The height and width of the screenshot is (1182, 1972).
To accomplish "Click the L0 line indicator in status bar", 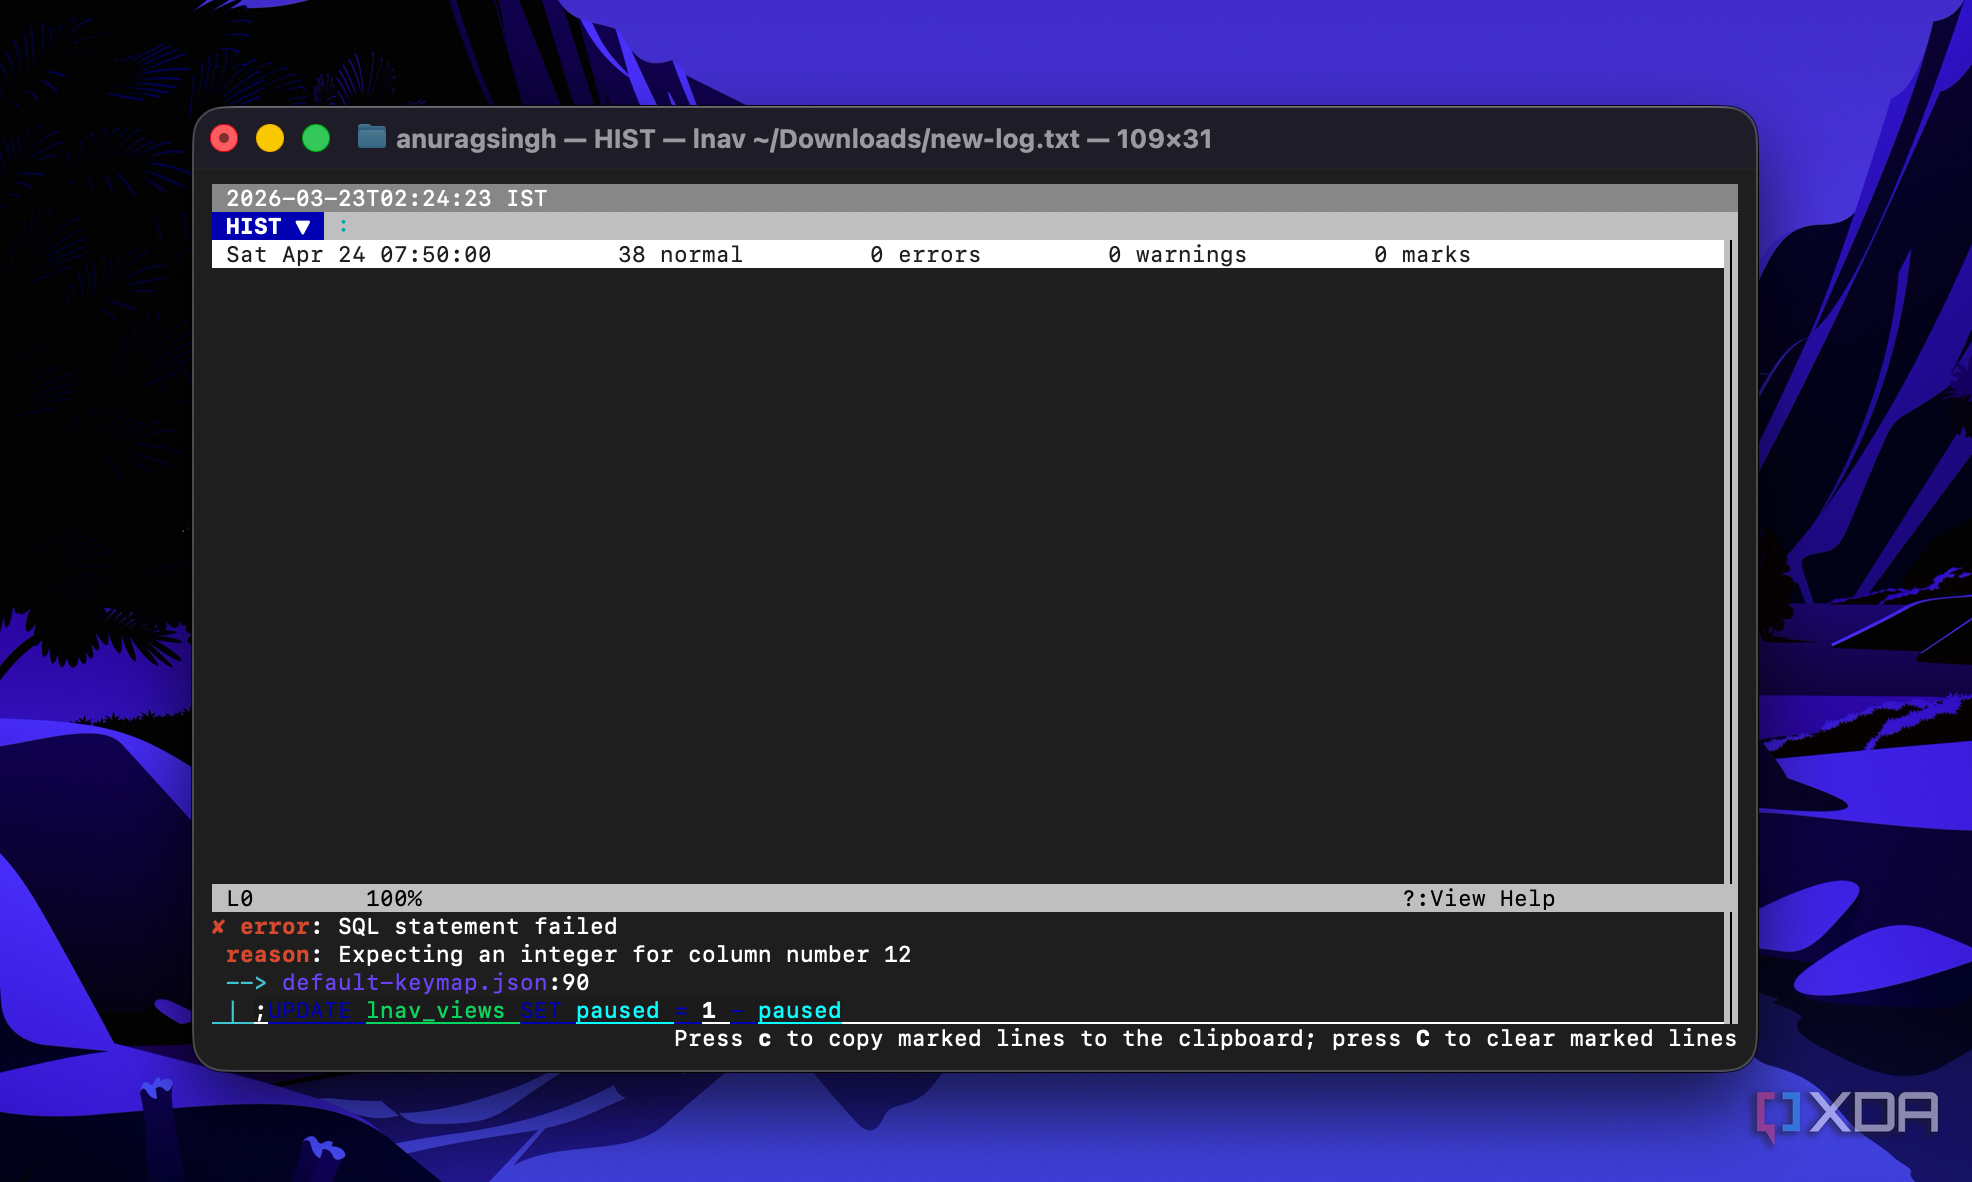I will pyautogui.click(x=240, y=898).
